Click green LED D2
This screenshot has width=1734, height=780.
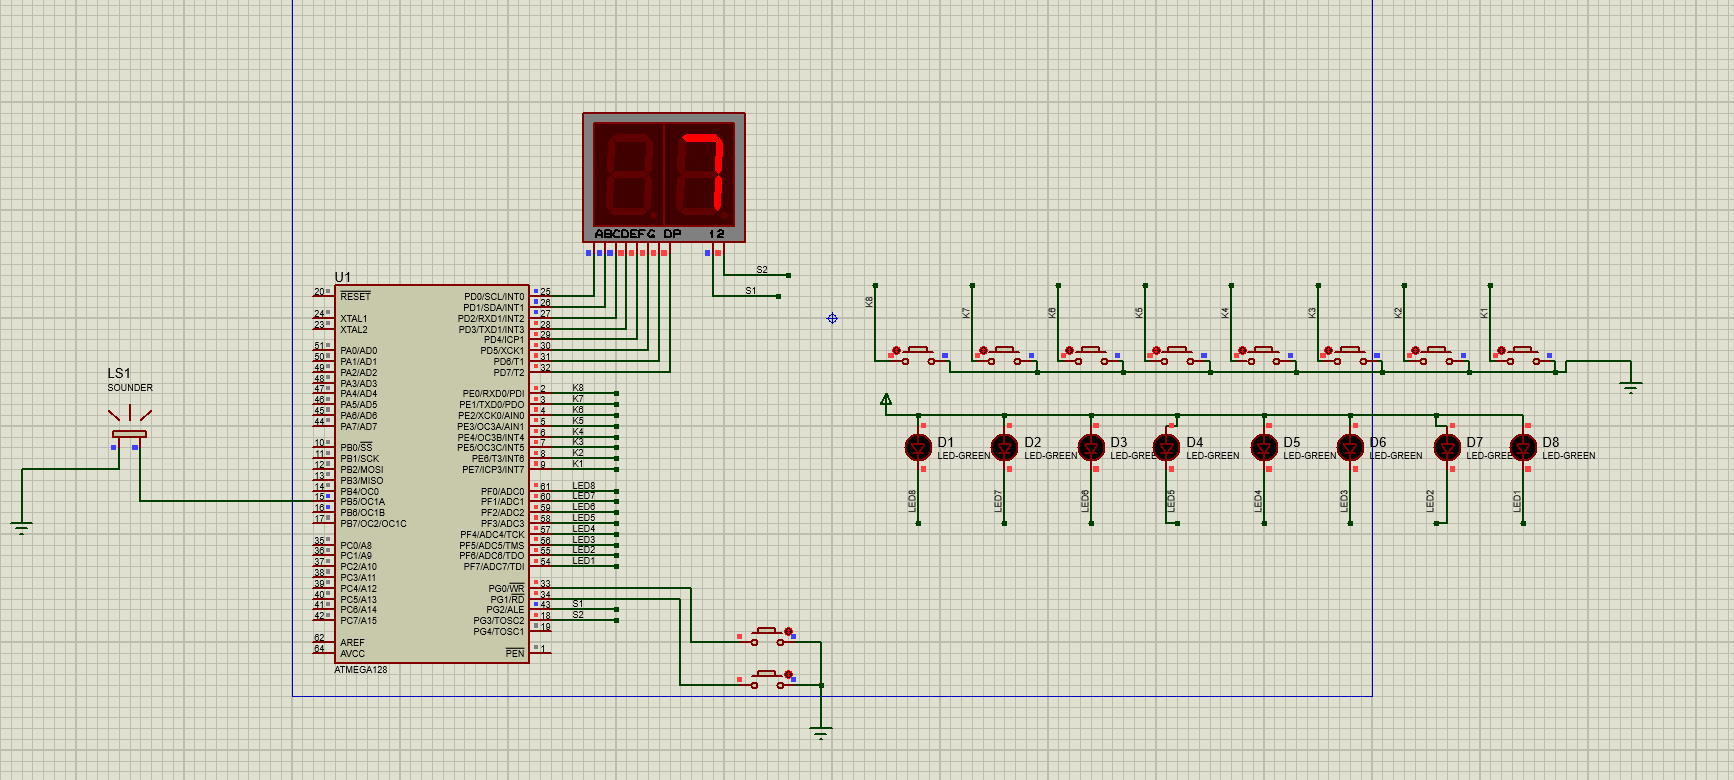point(1004,447)
